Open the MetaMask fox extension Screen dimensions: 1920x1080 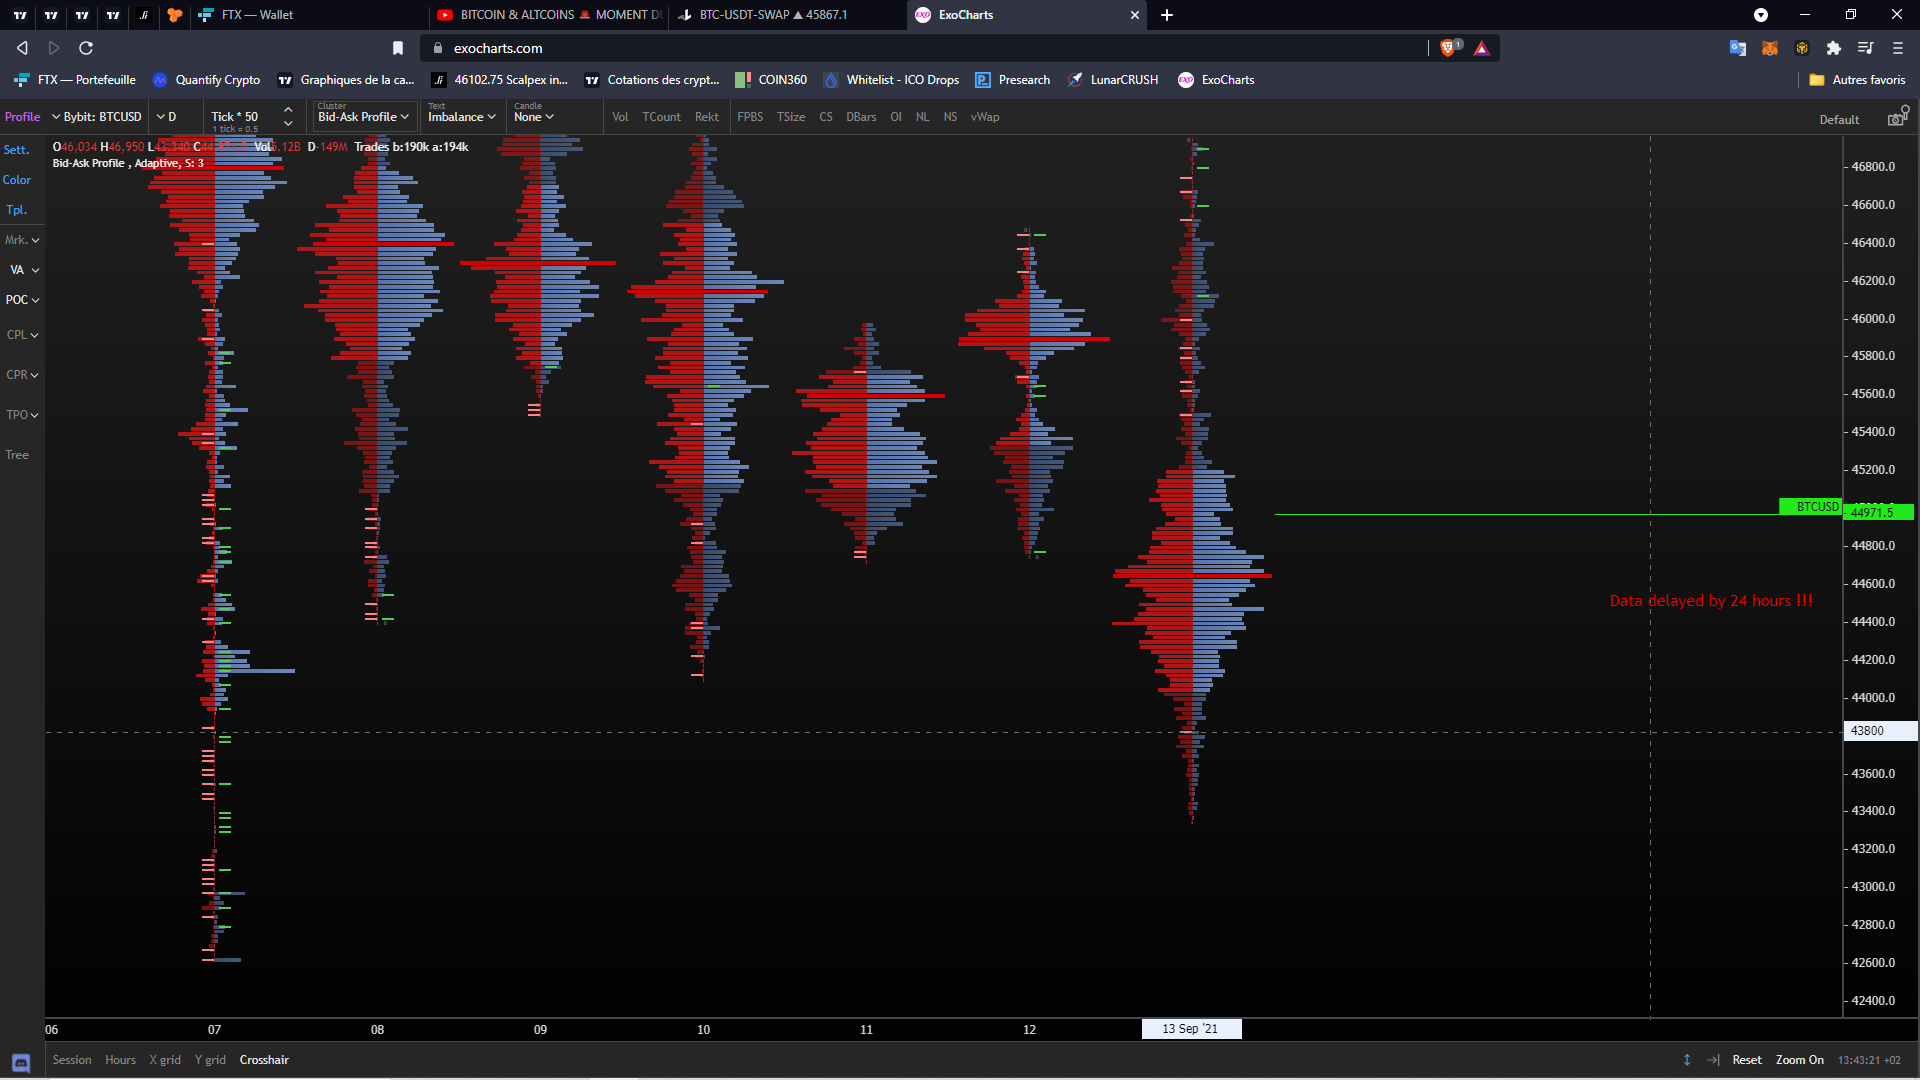[1769, 48]
